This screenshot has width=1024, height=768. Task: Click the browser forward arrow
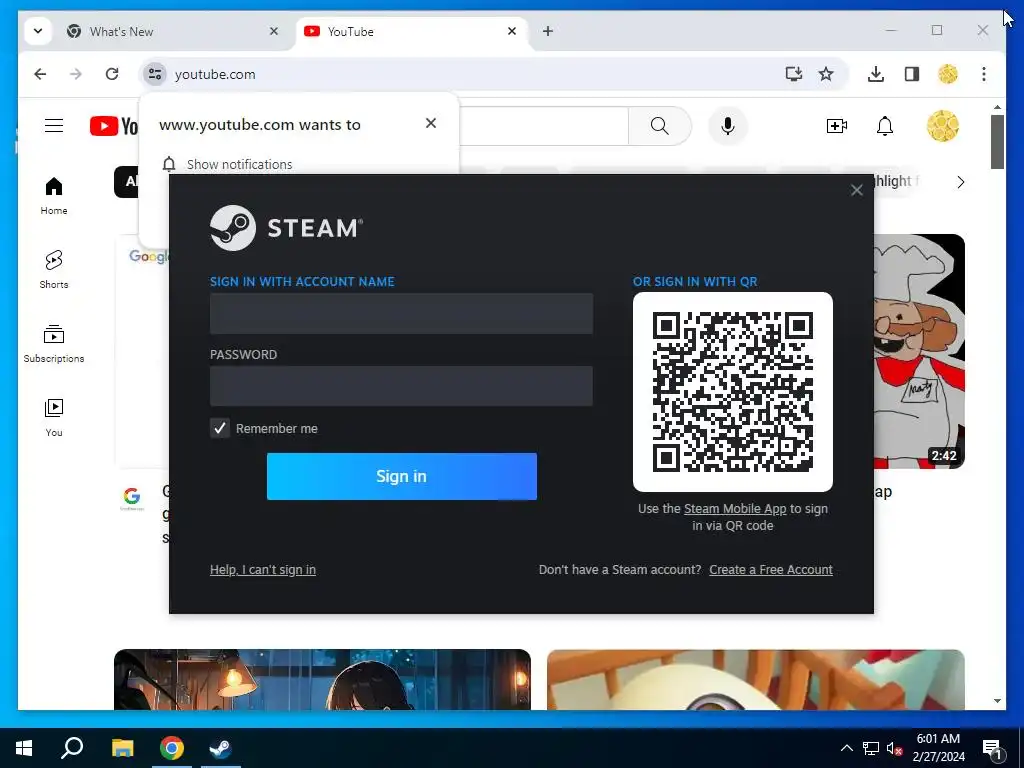pos(76,74)
